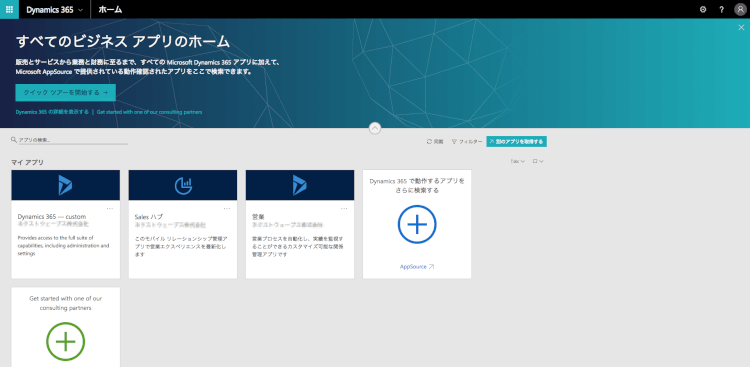
Task: Click the green plus circle for consulting partners
Action: [66, 342]
